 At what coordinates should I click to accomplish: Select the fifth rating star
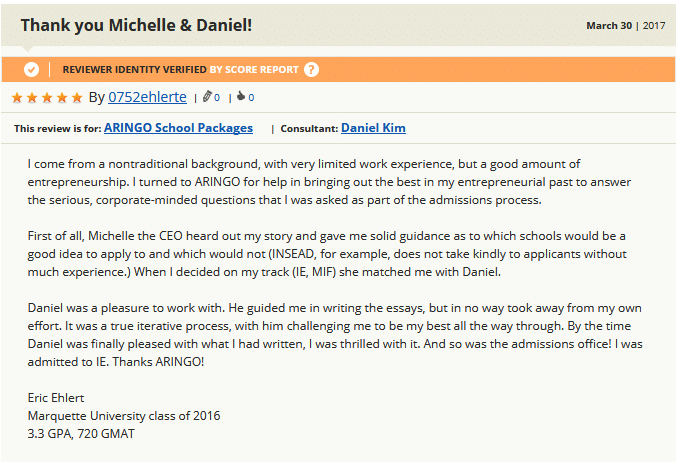[x=77, y=97]
